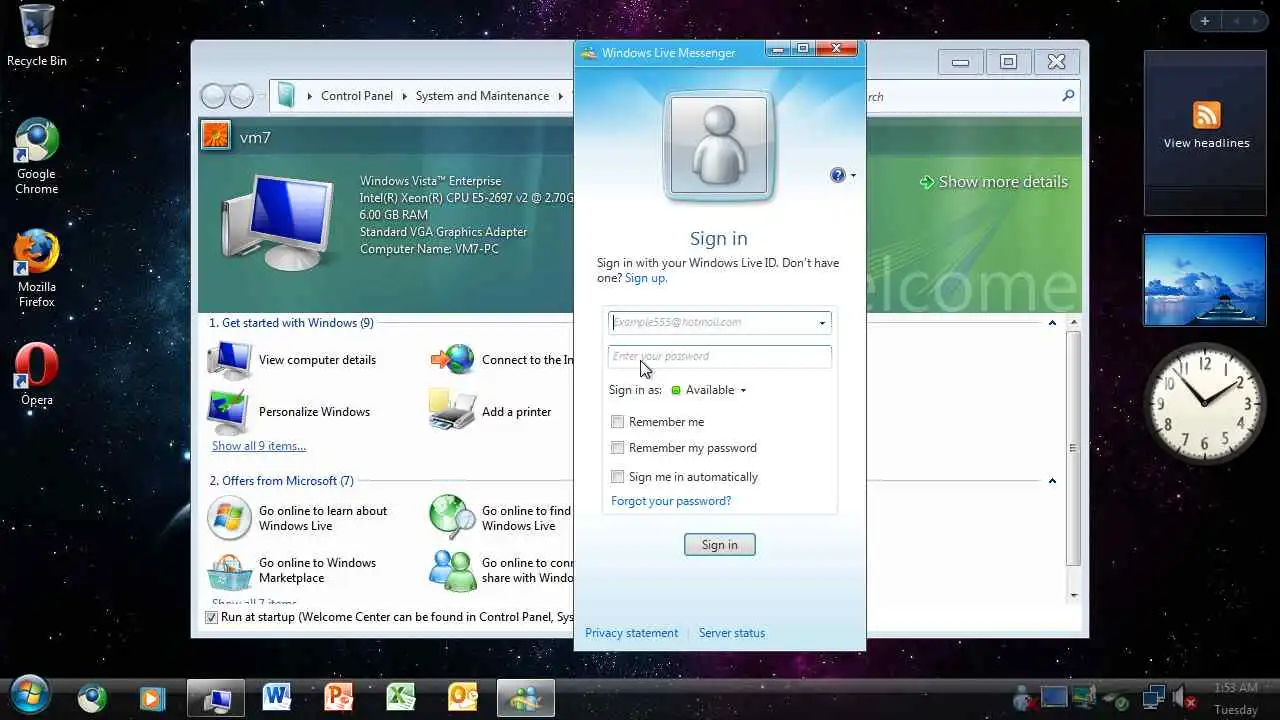This screenshot has height=720, width=1280.
Task: Click the RSS feed headlines gadget icon
Action: (x=1206, y=114)
